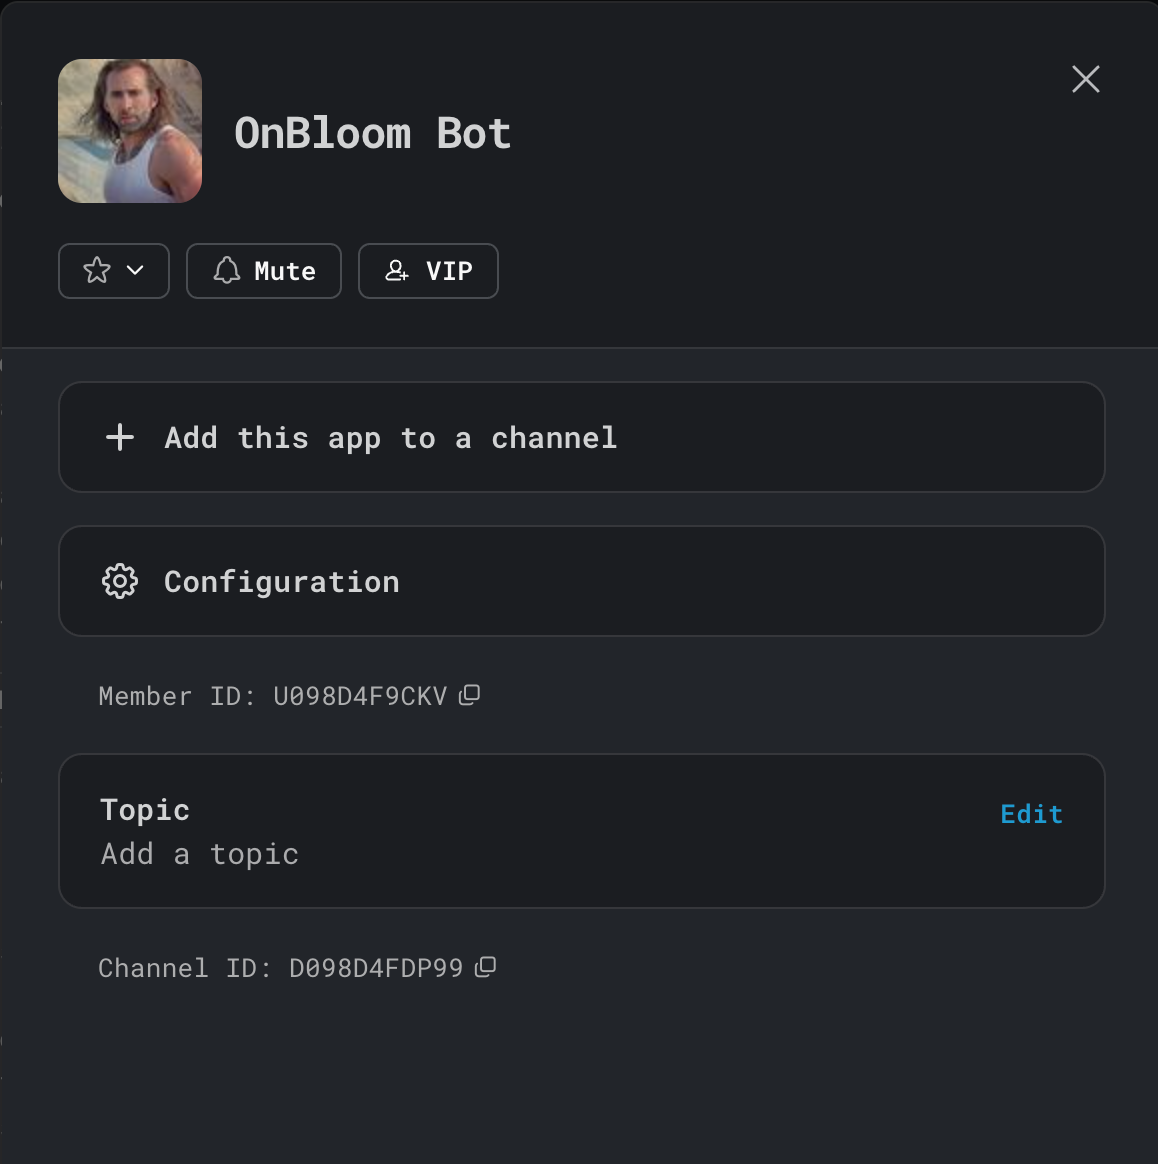Click the Topic heading
Image resolution: width=1158 pixels, height=1164 pixels.
145,810
